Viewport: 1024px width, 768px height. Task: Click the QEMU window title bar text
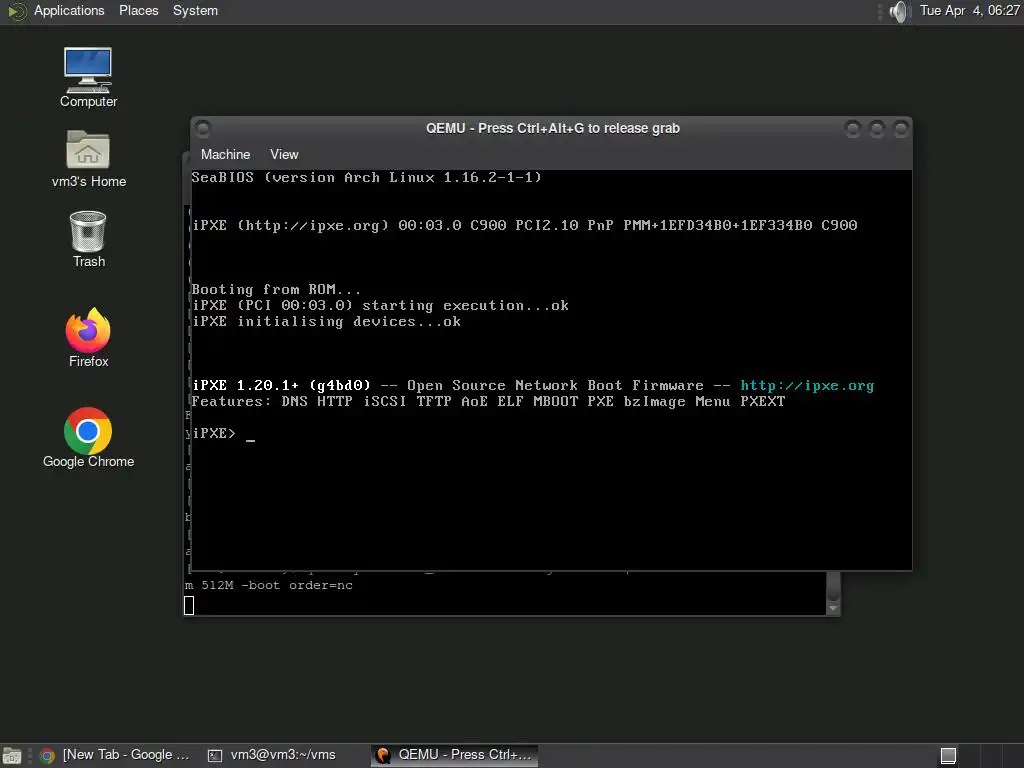[x=552, y=129]
